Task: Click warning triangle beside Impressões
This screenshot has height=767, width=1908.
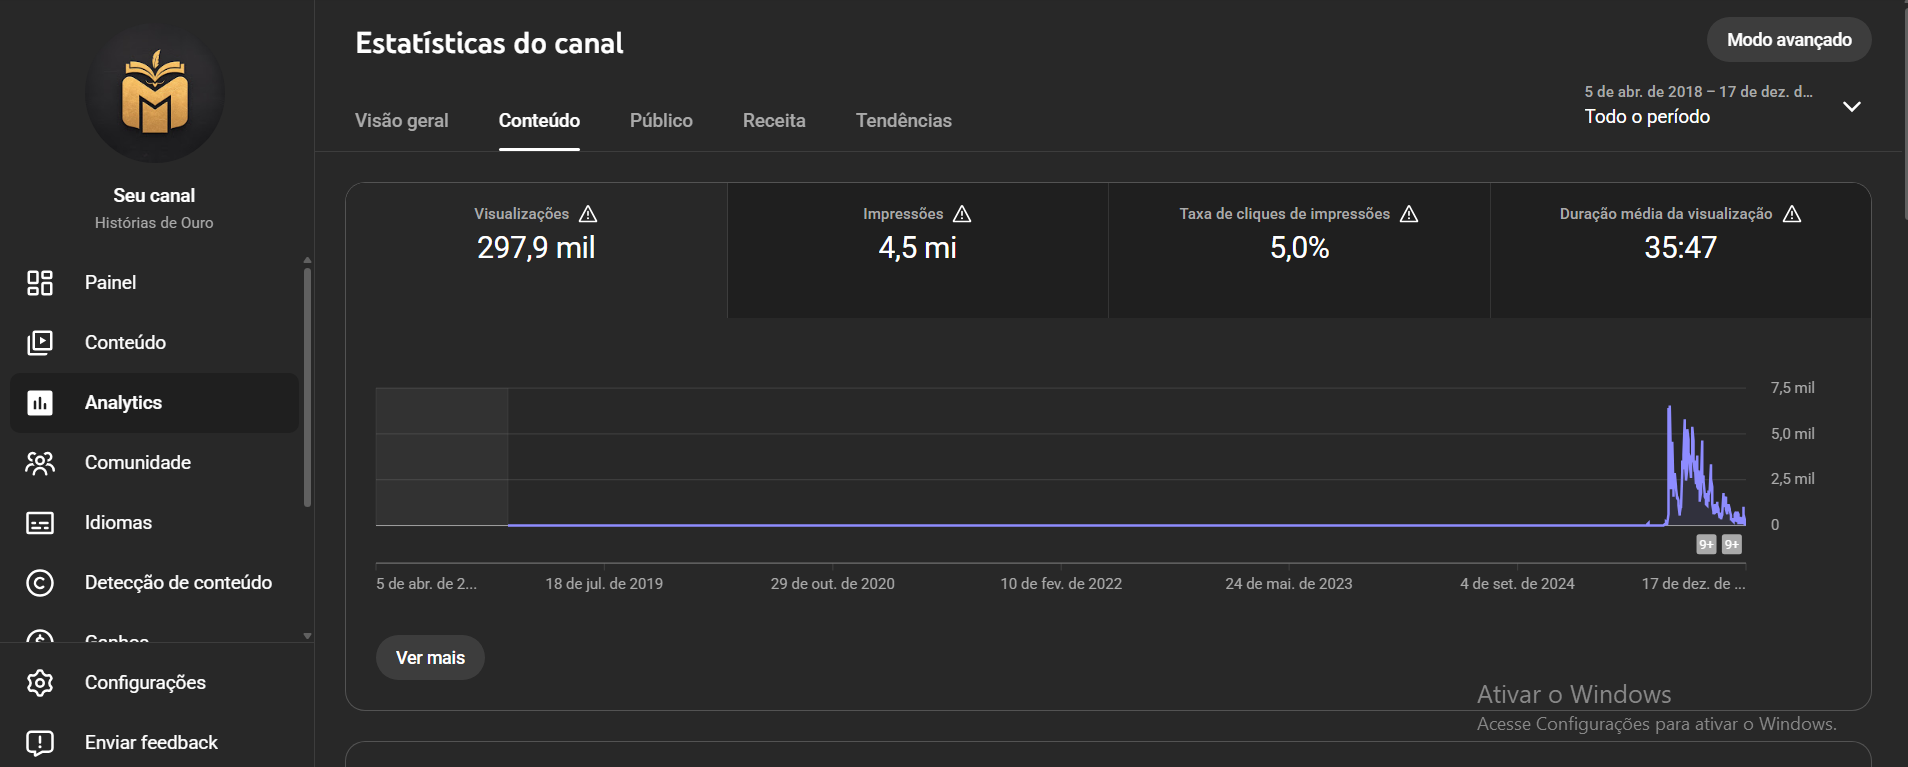Action: point(962,214)
